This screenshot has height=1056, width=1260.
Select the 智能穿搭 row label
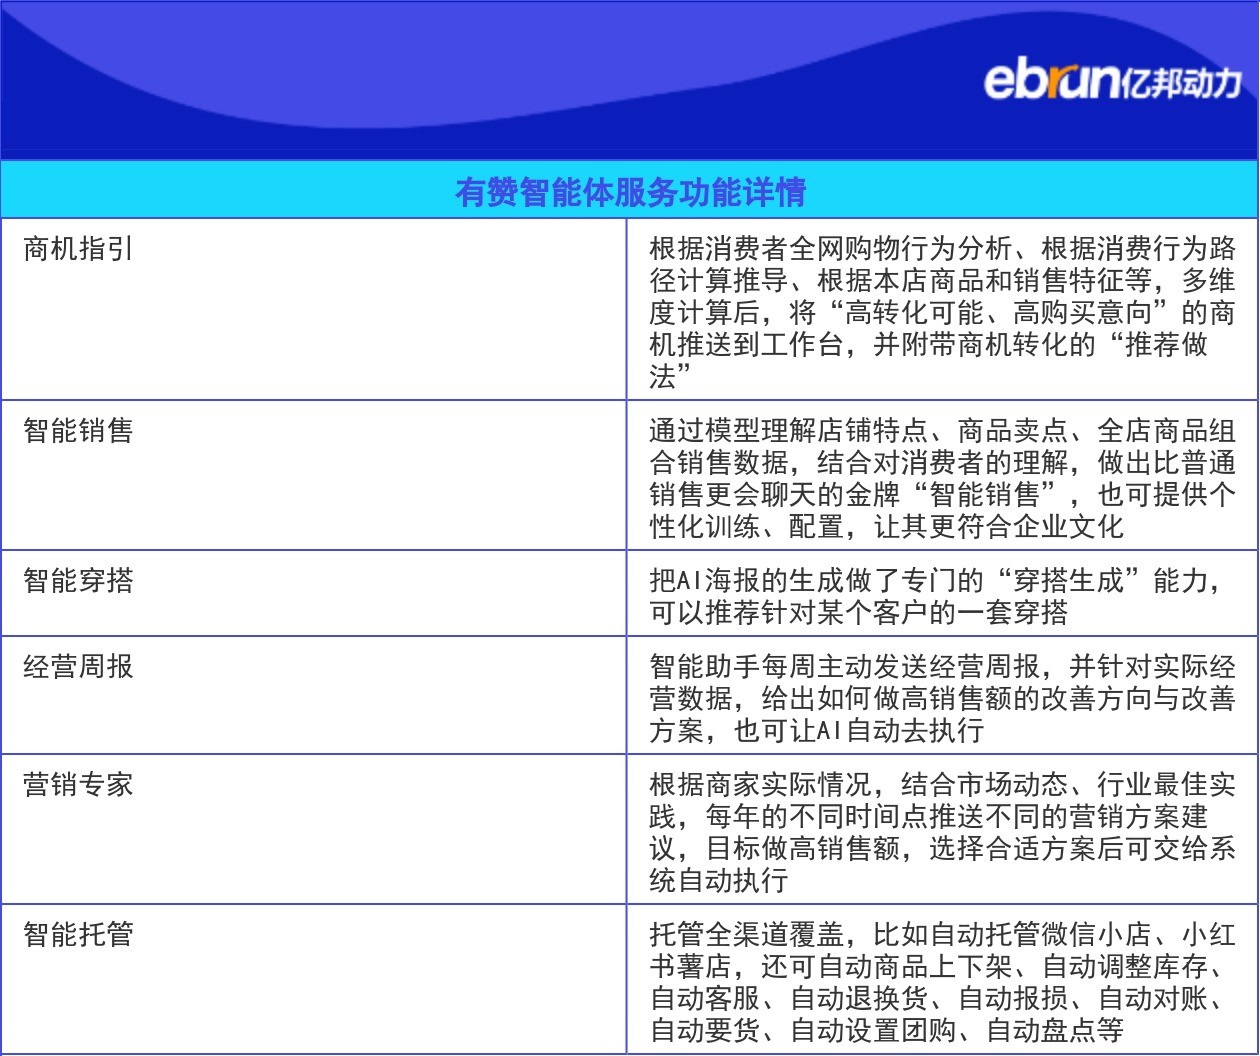click(x=78, y=581)
